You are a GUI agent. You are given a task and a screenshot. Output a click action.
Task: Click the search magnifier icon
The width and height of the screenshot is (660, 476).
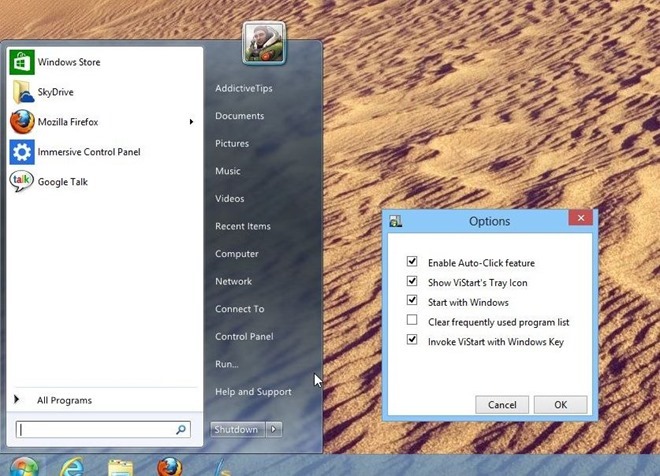tap(181, 429)
